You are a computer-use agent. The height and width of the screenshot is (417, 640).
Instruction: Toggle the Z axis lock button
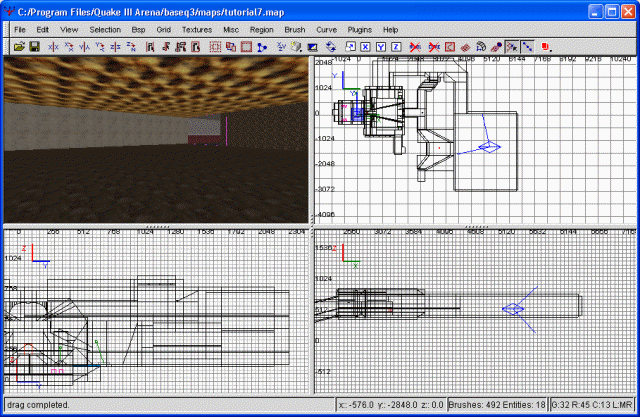coord(396,47)
